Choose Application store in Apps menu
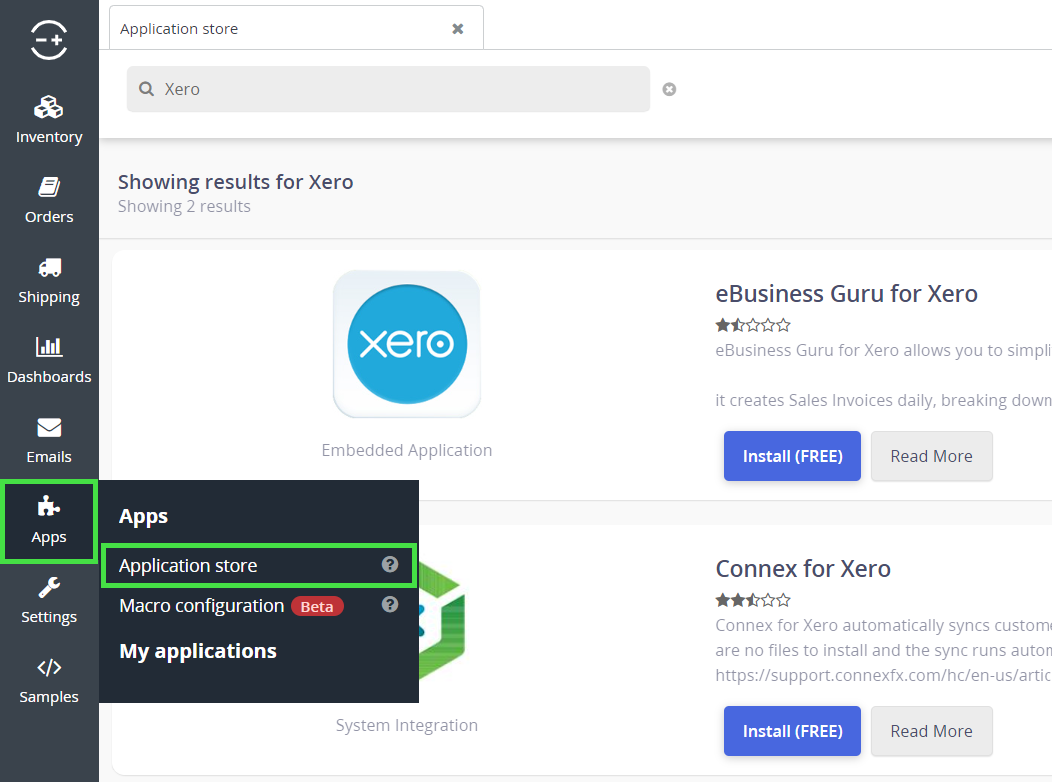The height and width of the screenshot is (782, 1052). click(259, 565)
